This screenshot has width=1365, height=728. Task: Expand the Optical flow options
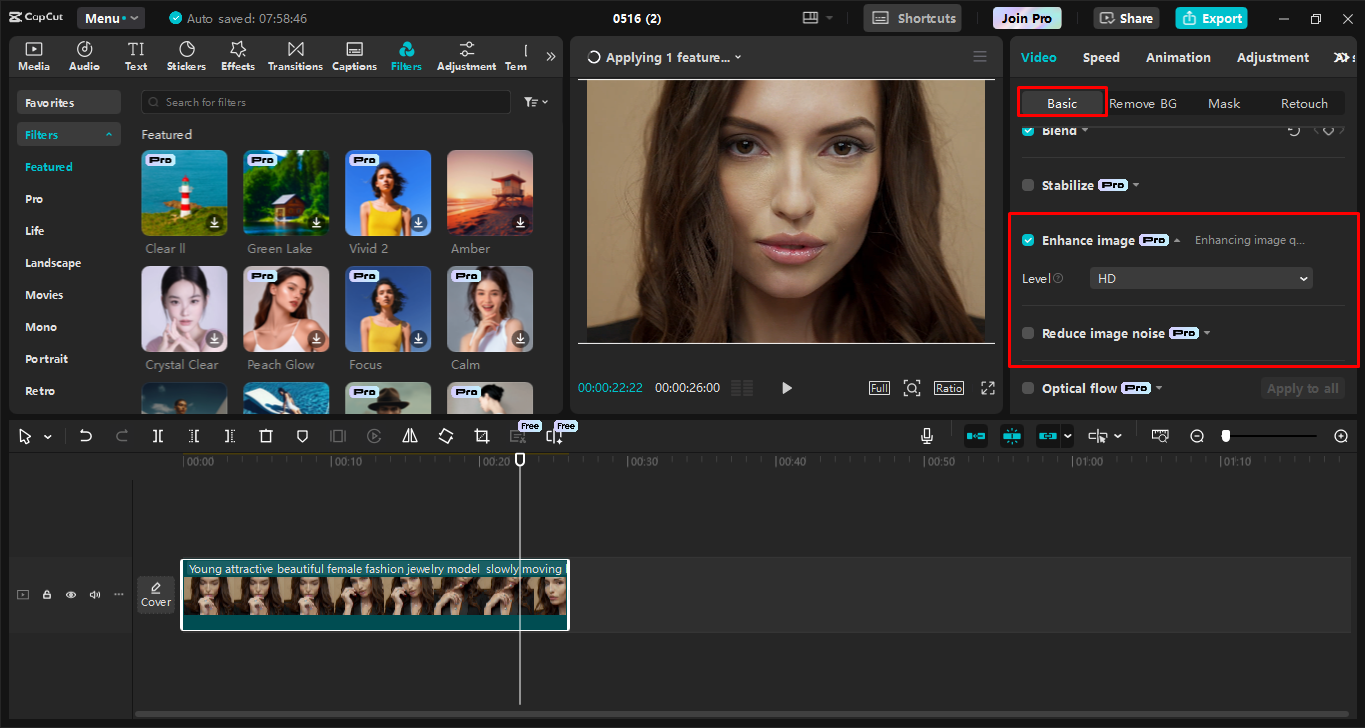click(x=1158, y=388)
